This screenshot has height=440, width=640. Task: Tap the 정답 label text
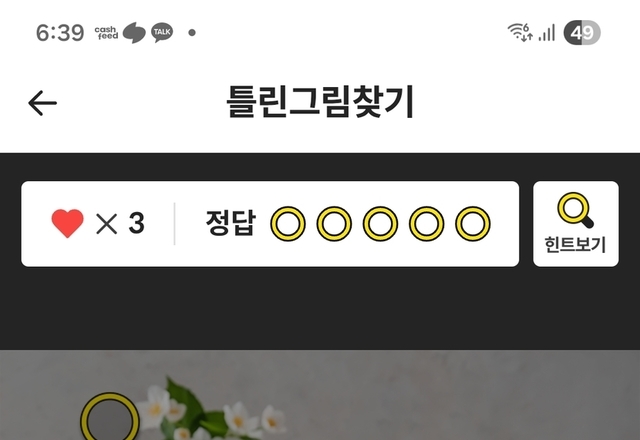coord(231,223)
